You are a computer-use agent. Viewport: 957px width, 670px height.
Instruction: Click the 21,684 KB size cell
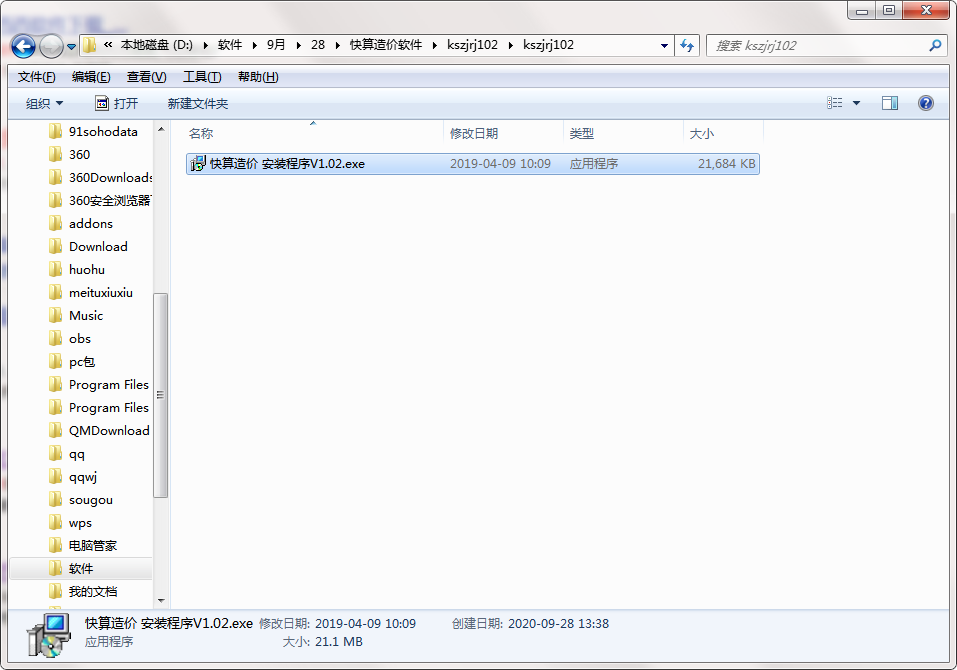pyautogui.click(x=726, y=164)
